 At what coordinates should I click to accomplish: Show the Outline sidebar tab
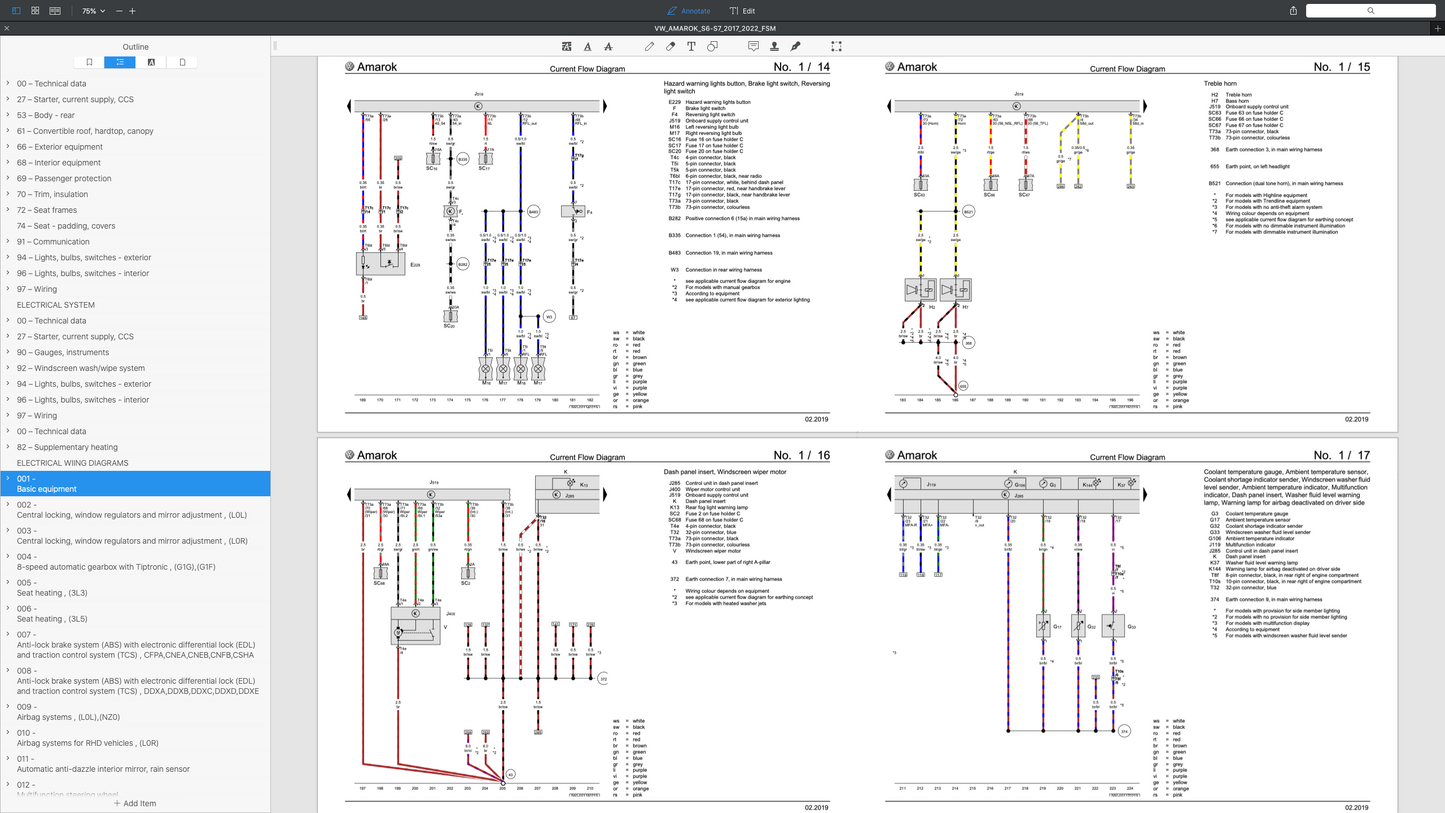pos(120,62)
